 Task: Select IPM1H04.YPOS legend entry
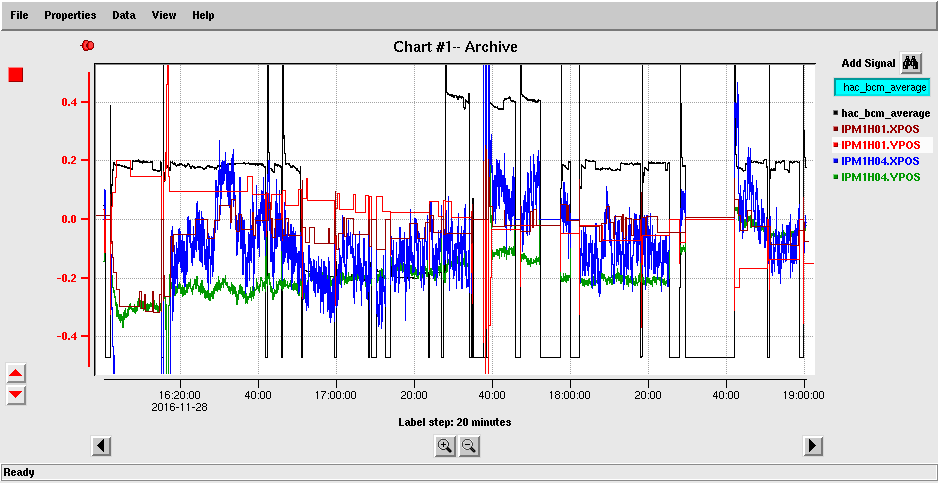click(x=875, y=177)
